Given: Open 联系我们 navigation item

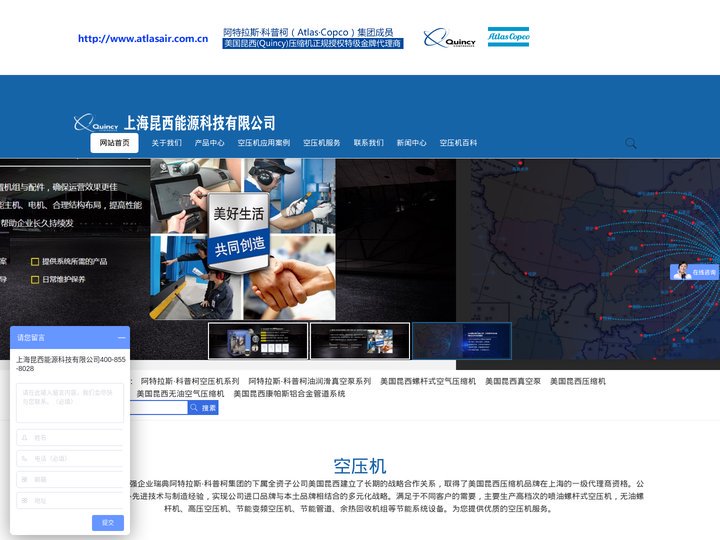Looking at the screenshot, I should (x=368, y=143).
